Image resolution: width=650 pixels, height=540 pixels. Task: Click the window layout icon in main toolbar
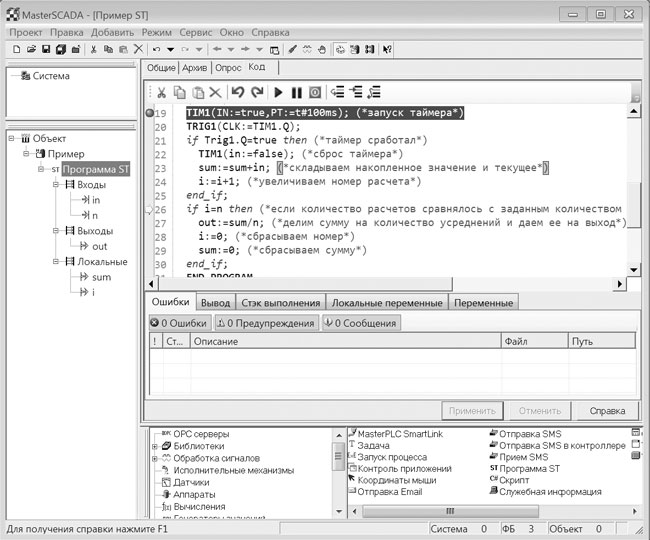point(274,50)
